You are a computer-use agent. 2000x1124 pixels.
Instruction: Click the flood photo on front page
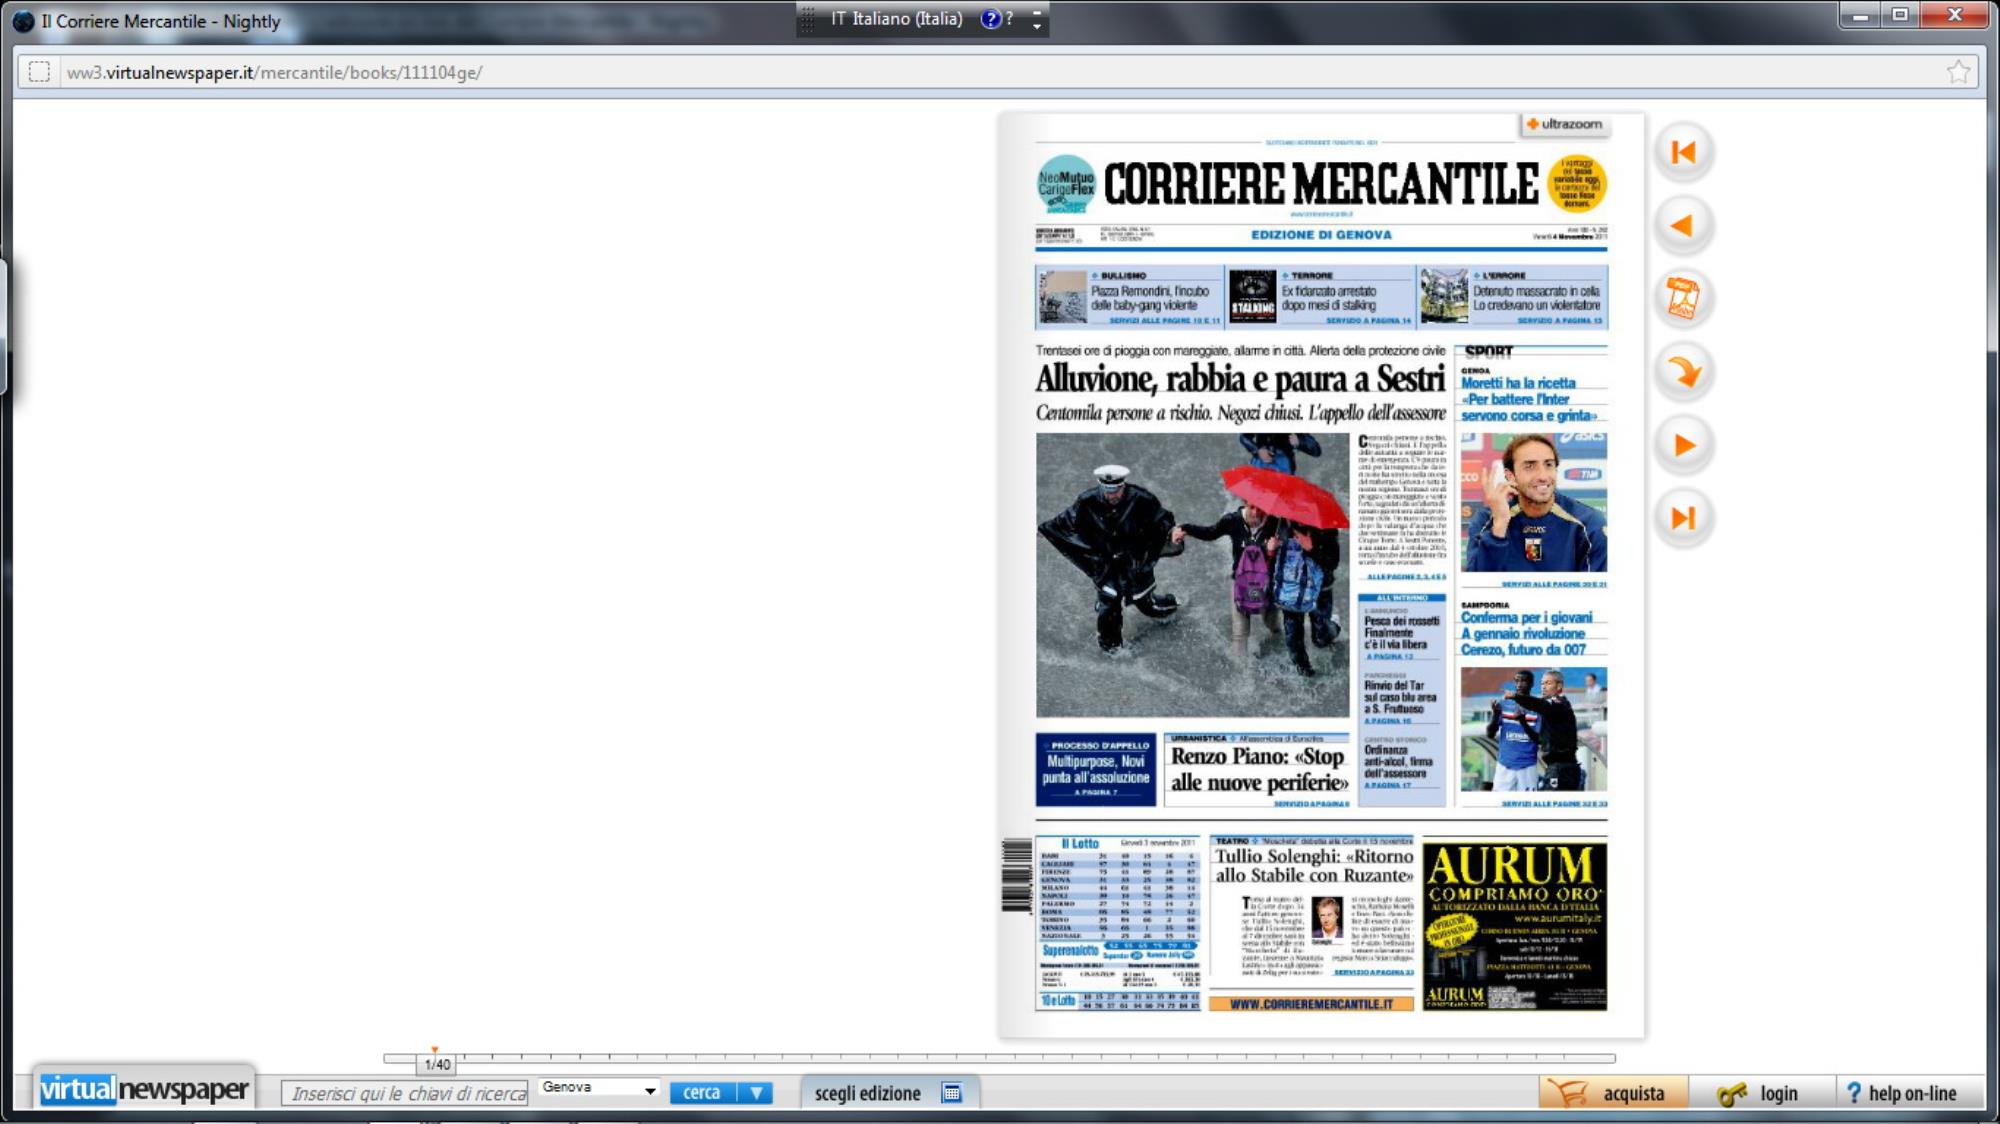[1192, 575]
